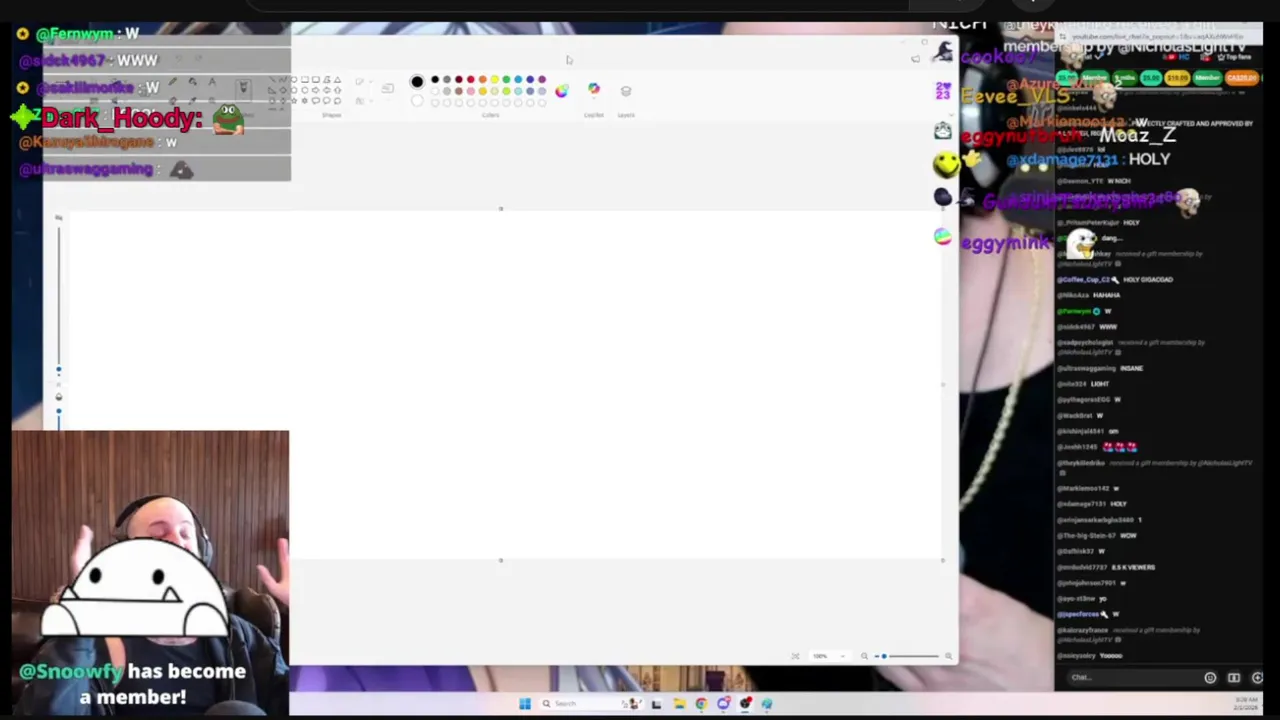Screen dimensions: 1280x720
Task: Click the canvas bottom center resize handle
Action: [x=501, y=560]
